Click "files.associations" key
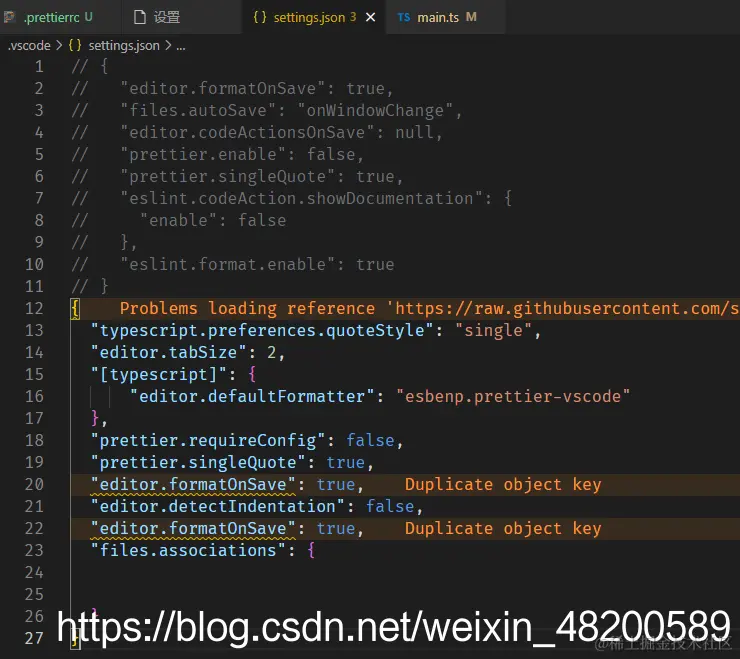Viewport: 740px width, 659px height. pos(188,550)
